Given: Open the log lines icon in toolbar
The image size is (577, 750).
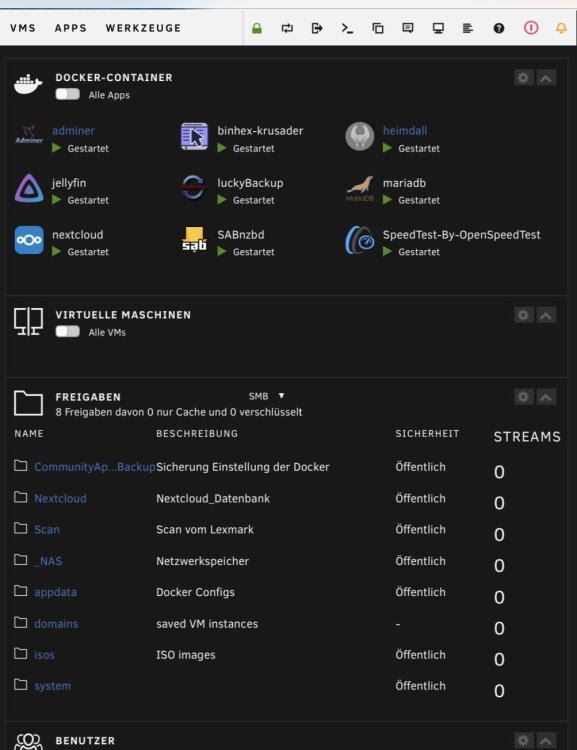Looking at the screenshot, I should coord(468,28).
